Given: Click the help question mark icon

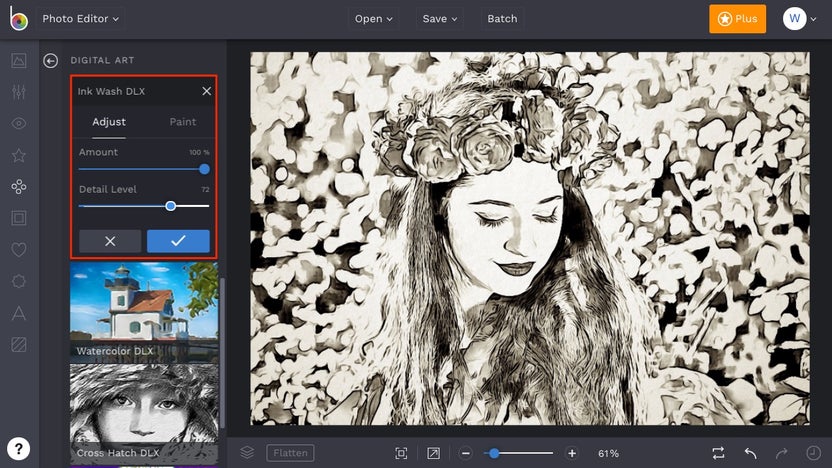Looking at the screenshot, I should pyautogui.click(x=19, y=448).
